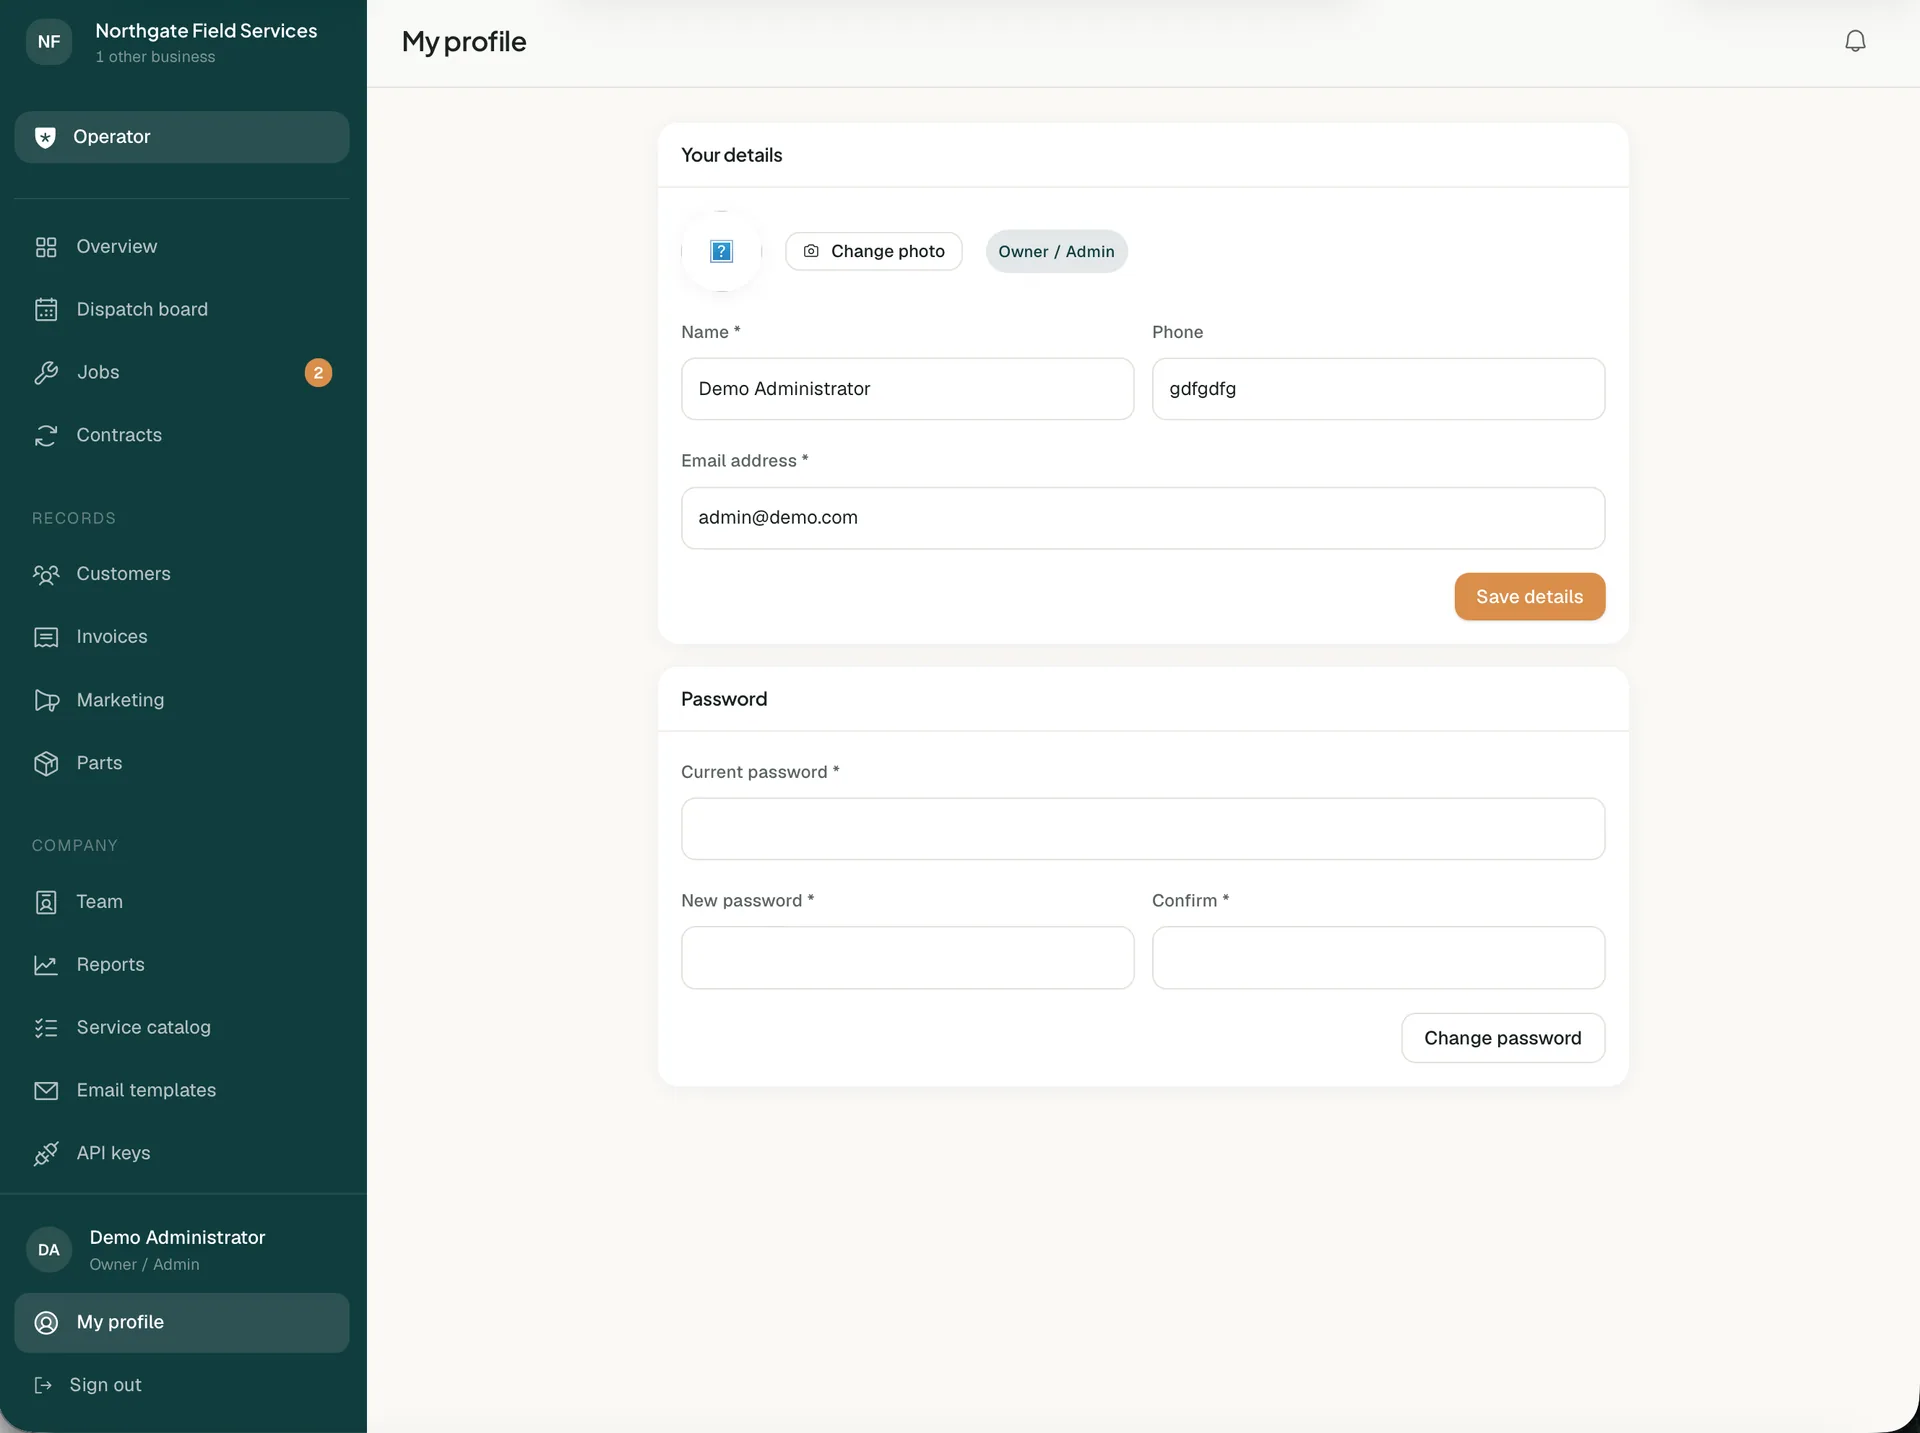Select the My profile sidebar item
Viewport: 1920px width, 1433px height.
coord(182,1323)
